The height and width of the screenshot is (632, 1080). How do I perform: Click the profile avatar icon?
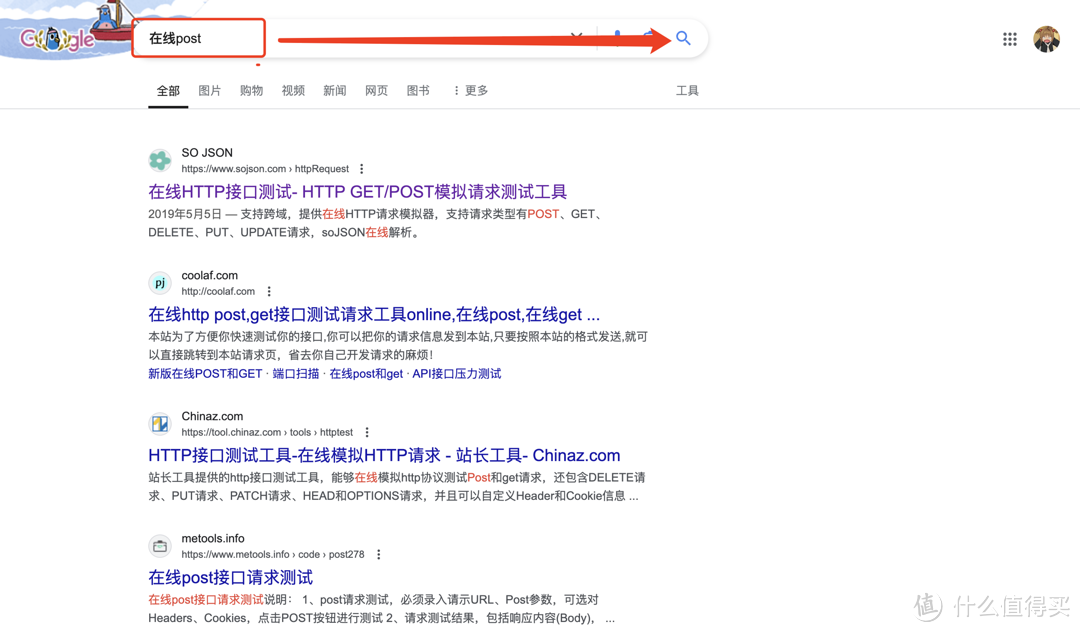pos(1046,39)
